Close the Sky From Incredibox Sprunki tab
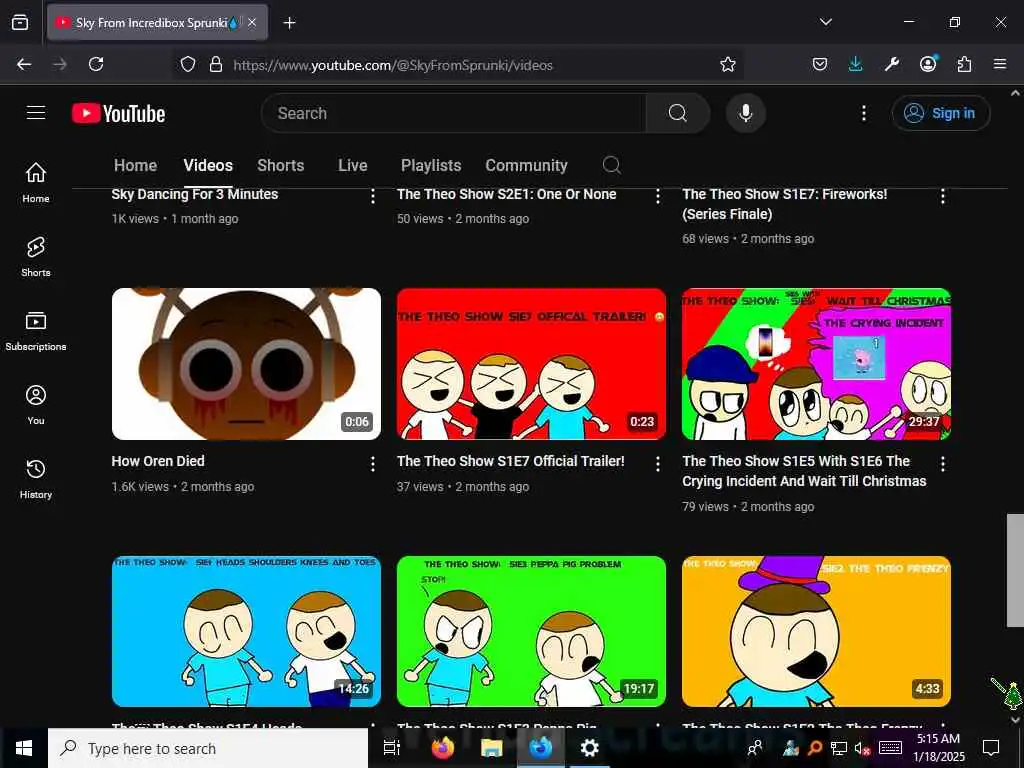The height and width of the screenshot is (768, 1024). click(x=252, y=23)
